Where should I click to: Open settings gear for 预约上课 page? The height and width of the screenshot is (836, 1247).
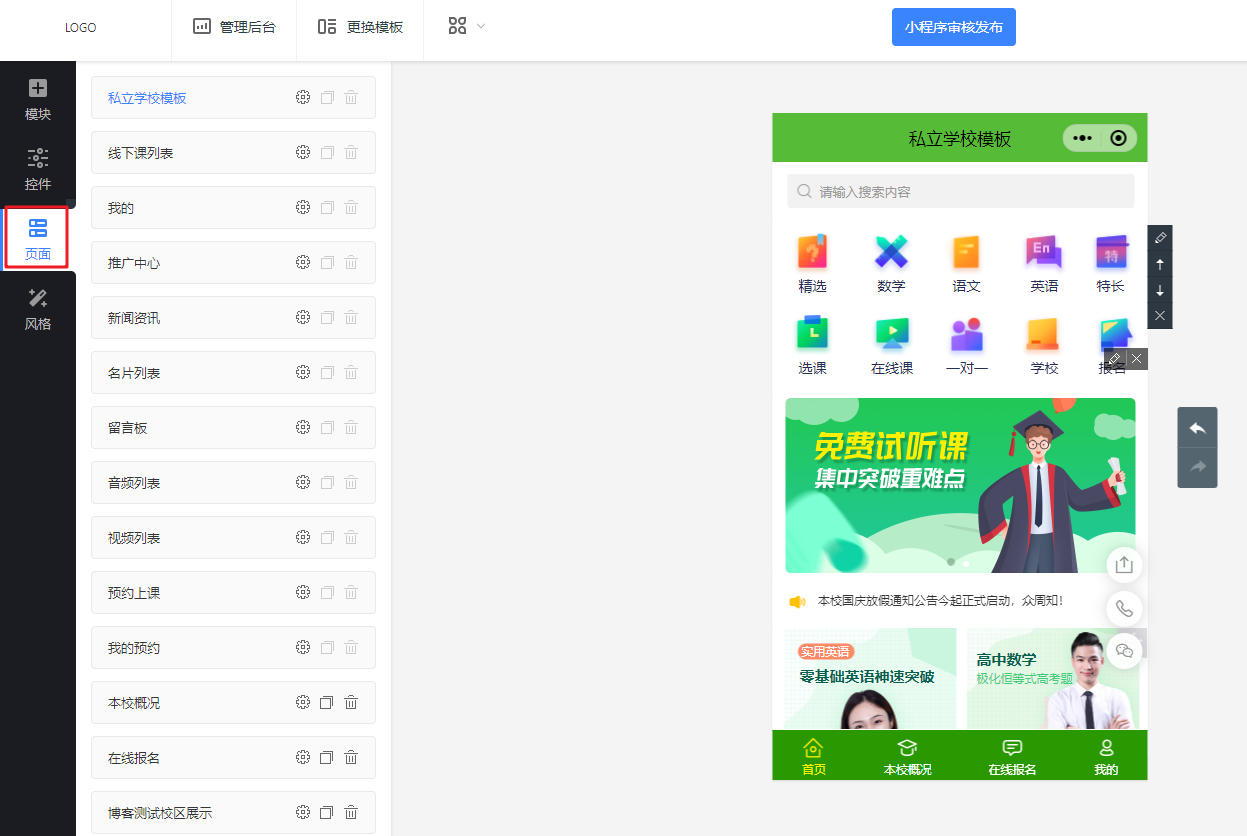click(x=303, y=592)
